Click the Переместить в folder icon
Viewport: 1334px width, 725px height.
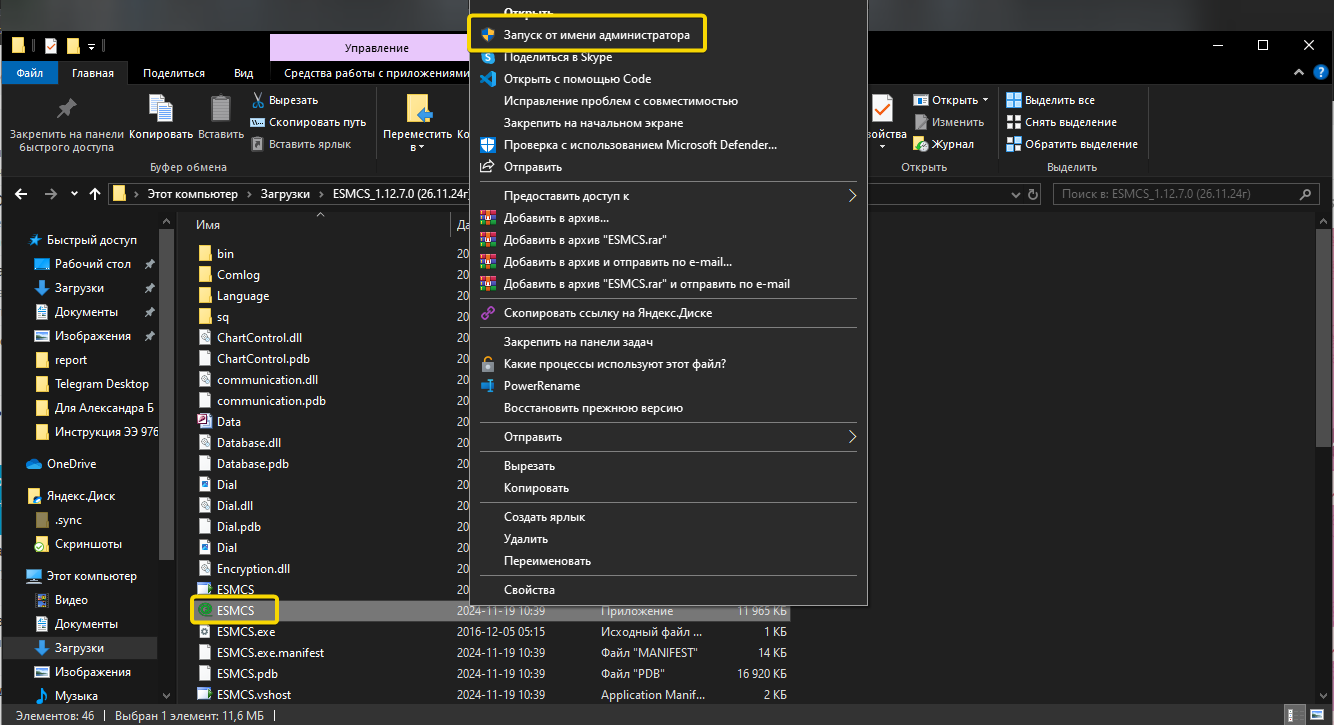point(418,108)
